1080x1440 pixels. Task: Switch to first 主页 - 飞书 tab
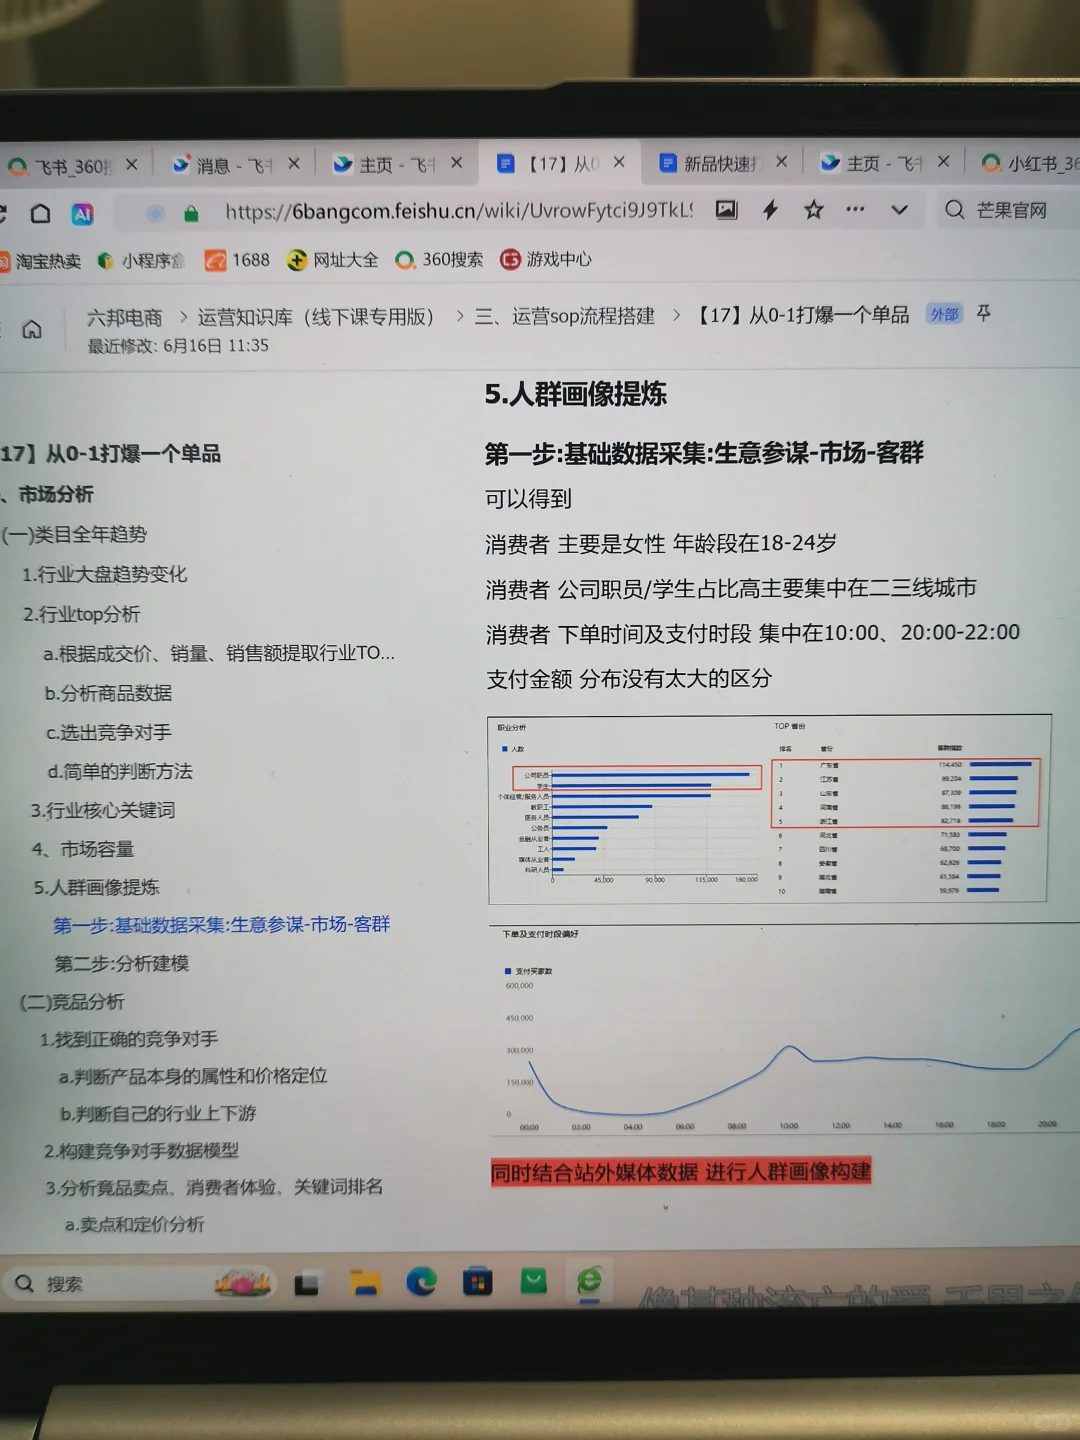[x=385, y=163]
